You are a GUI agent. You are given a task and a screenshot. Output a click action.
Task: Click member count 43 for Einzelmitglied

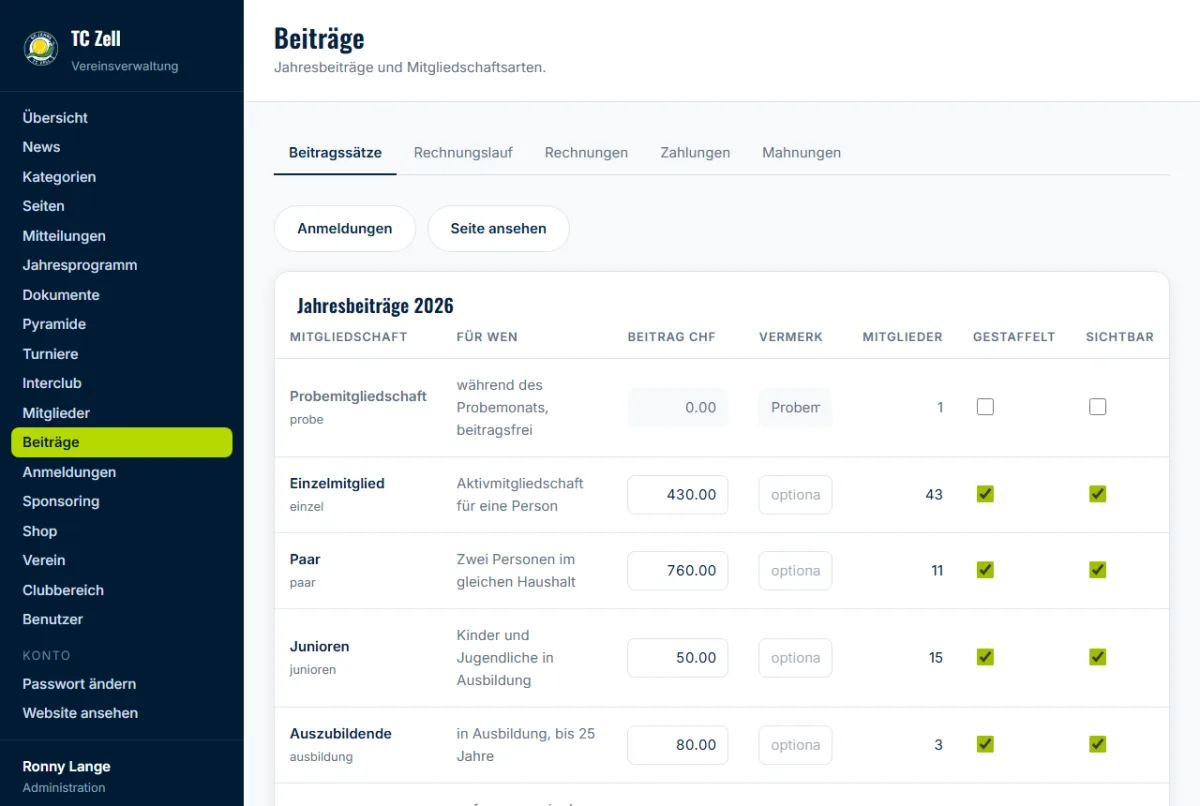coord(934,495)
